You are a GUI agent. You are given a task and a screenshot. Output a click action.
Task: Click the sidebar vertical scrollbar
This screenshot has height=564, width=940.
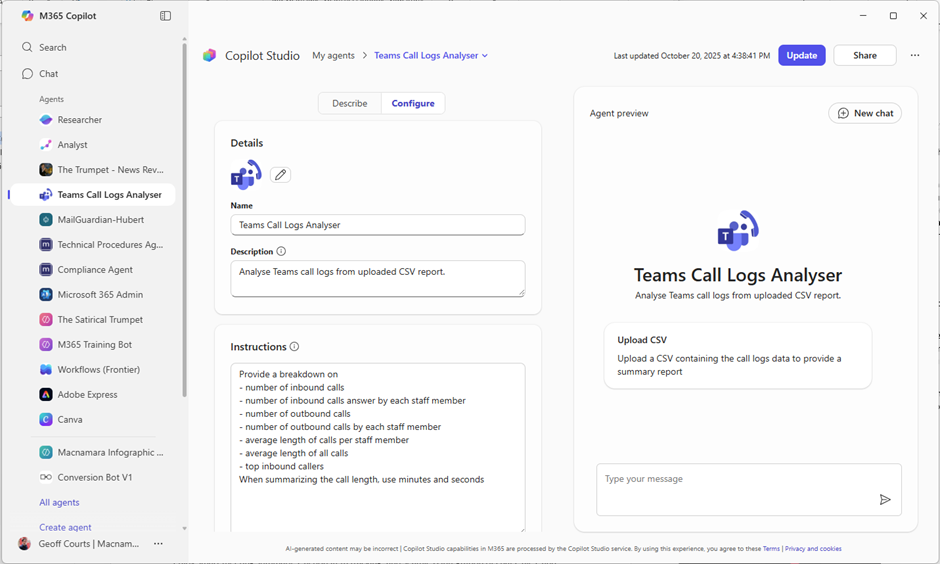[x=185, y=219]
